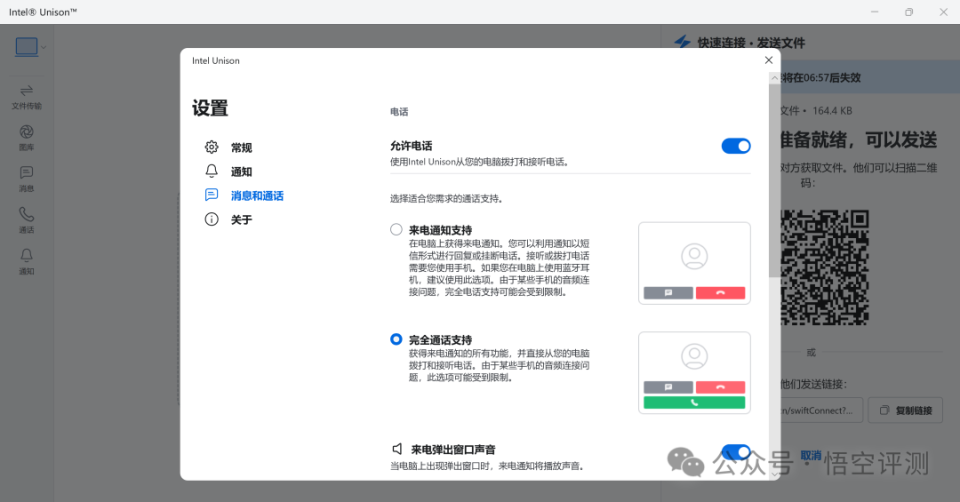Click the 复制链接 button in main window
The width and height of the screenshot is (960, 502).
tap(905, 410)
